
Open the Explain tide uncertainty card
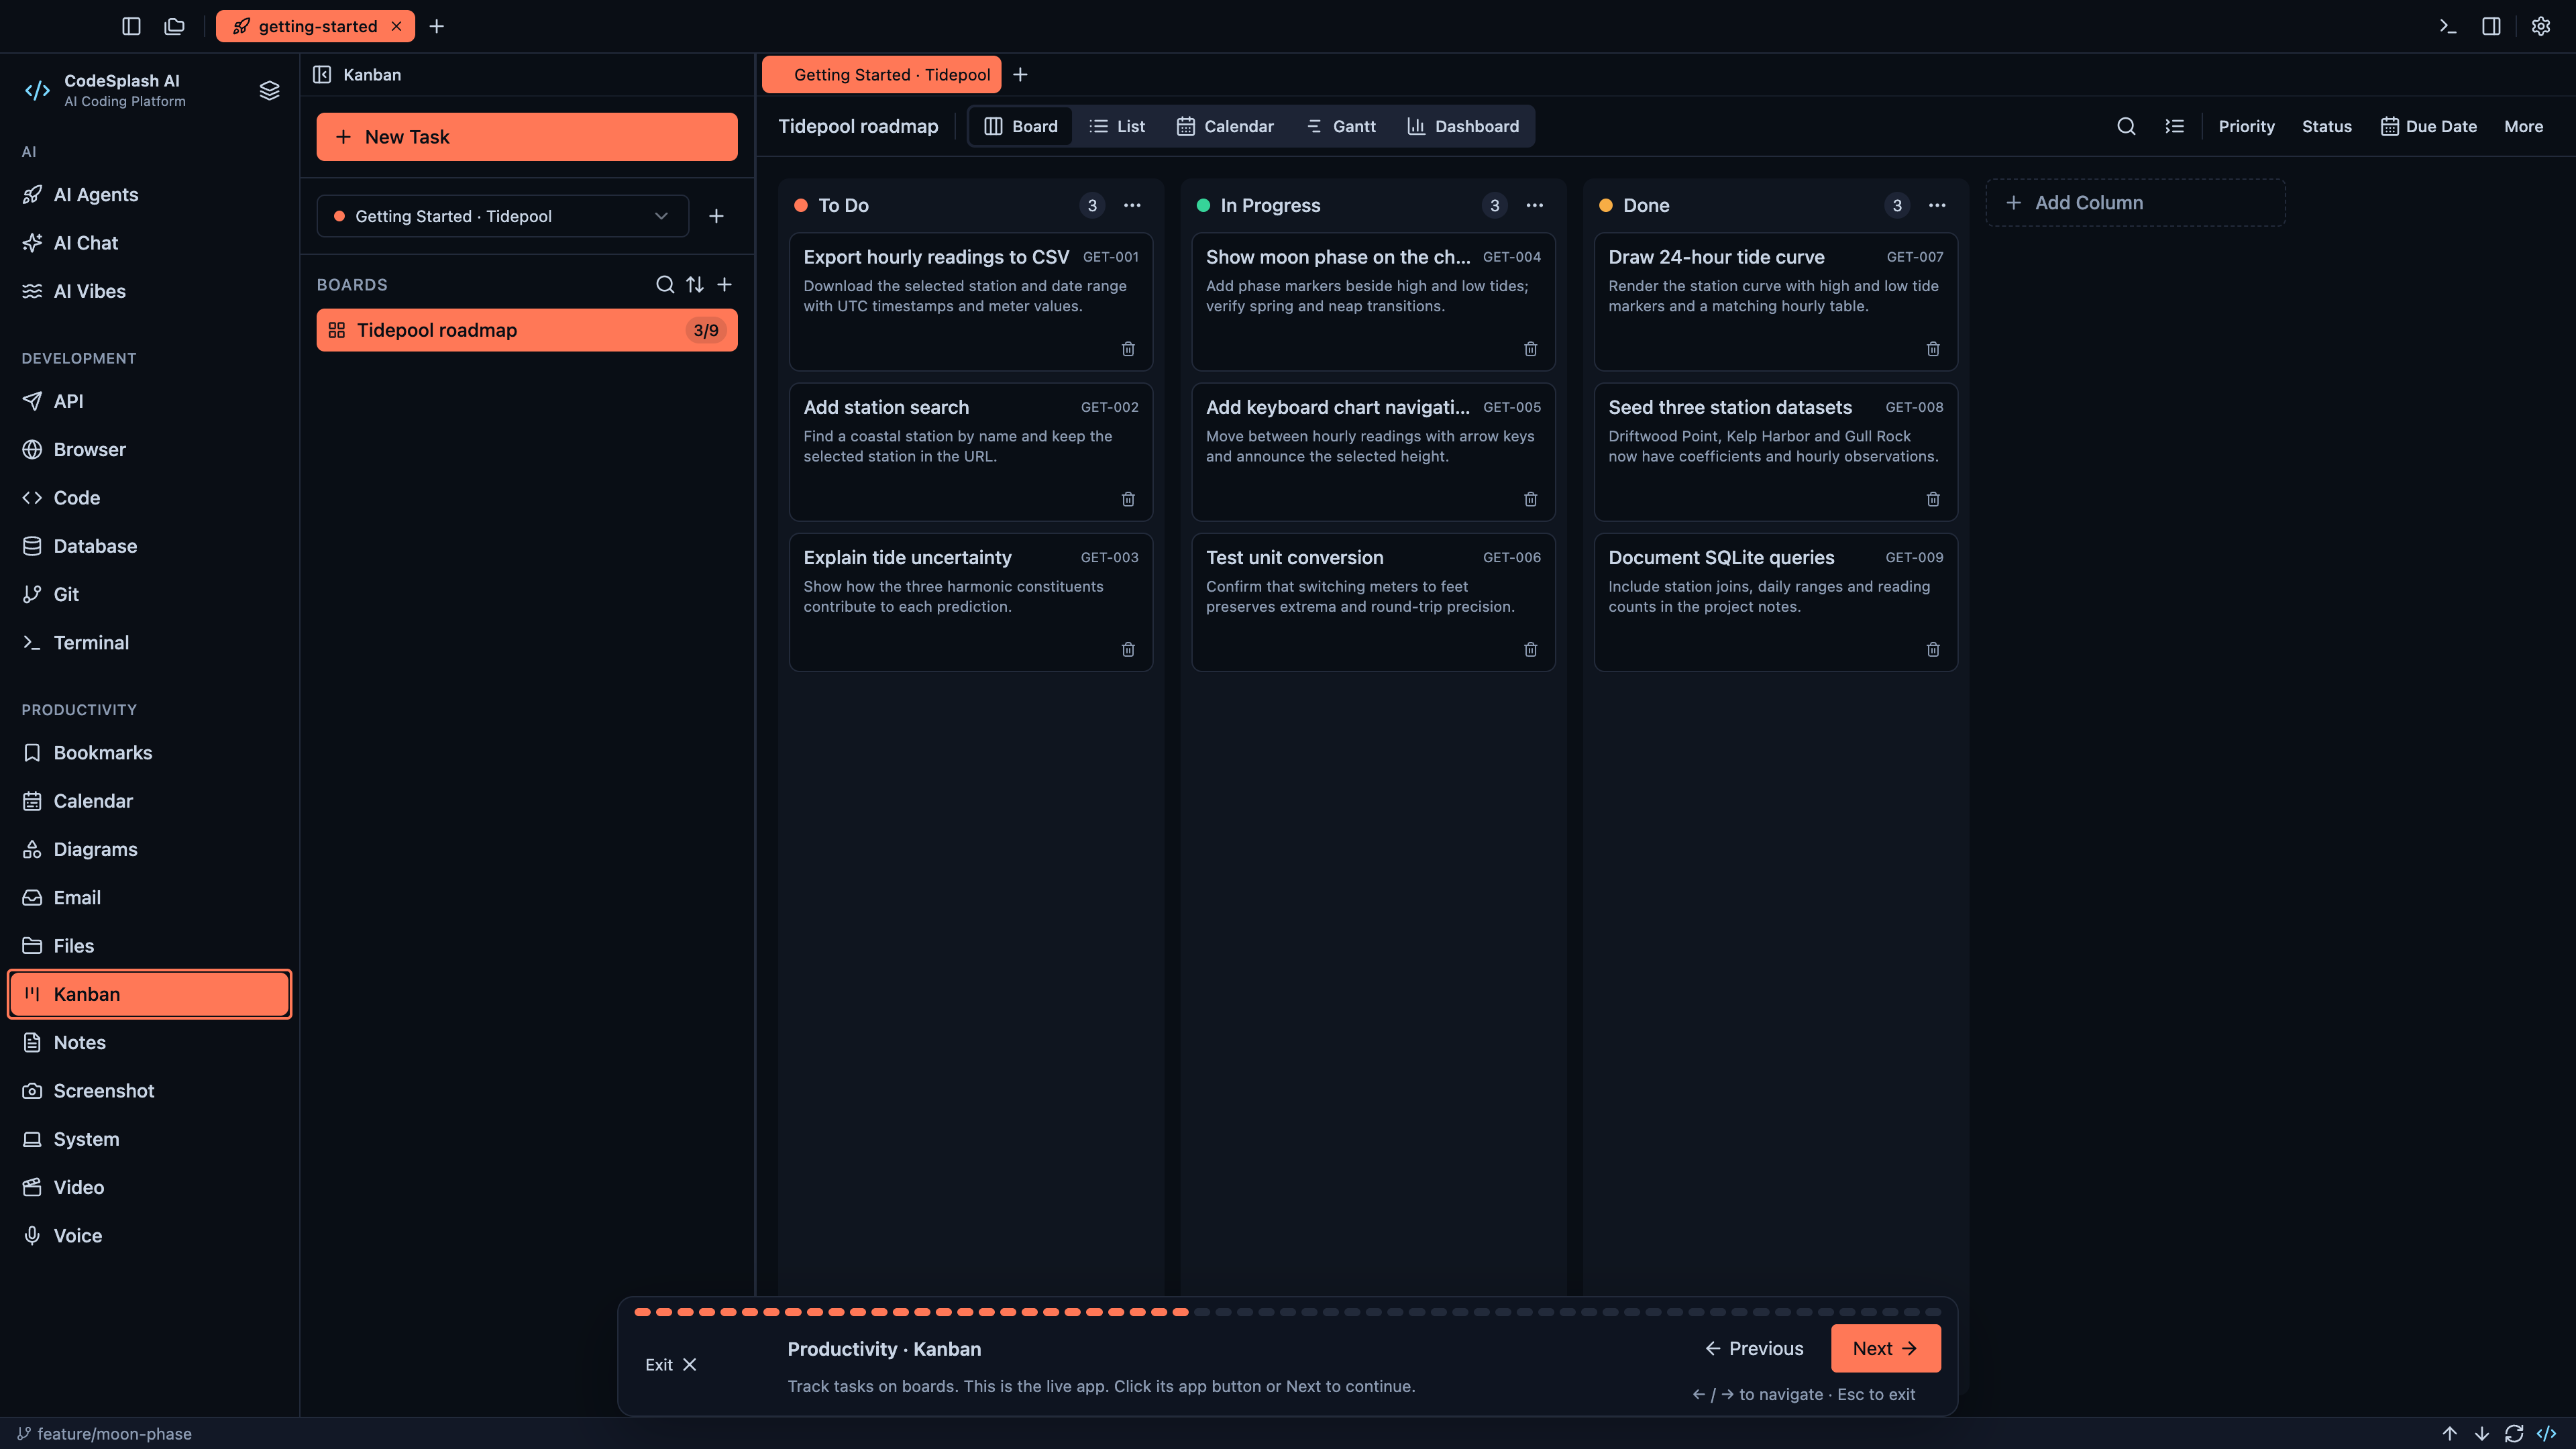pos(970,601)
